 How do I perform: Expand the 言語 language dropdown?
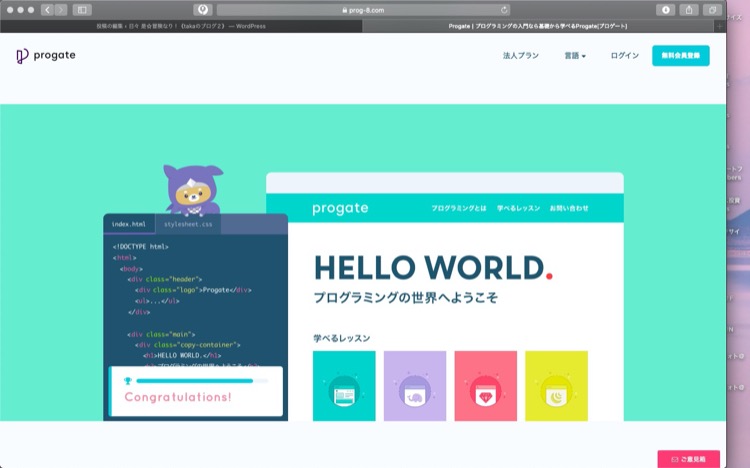[575, 56]
